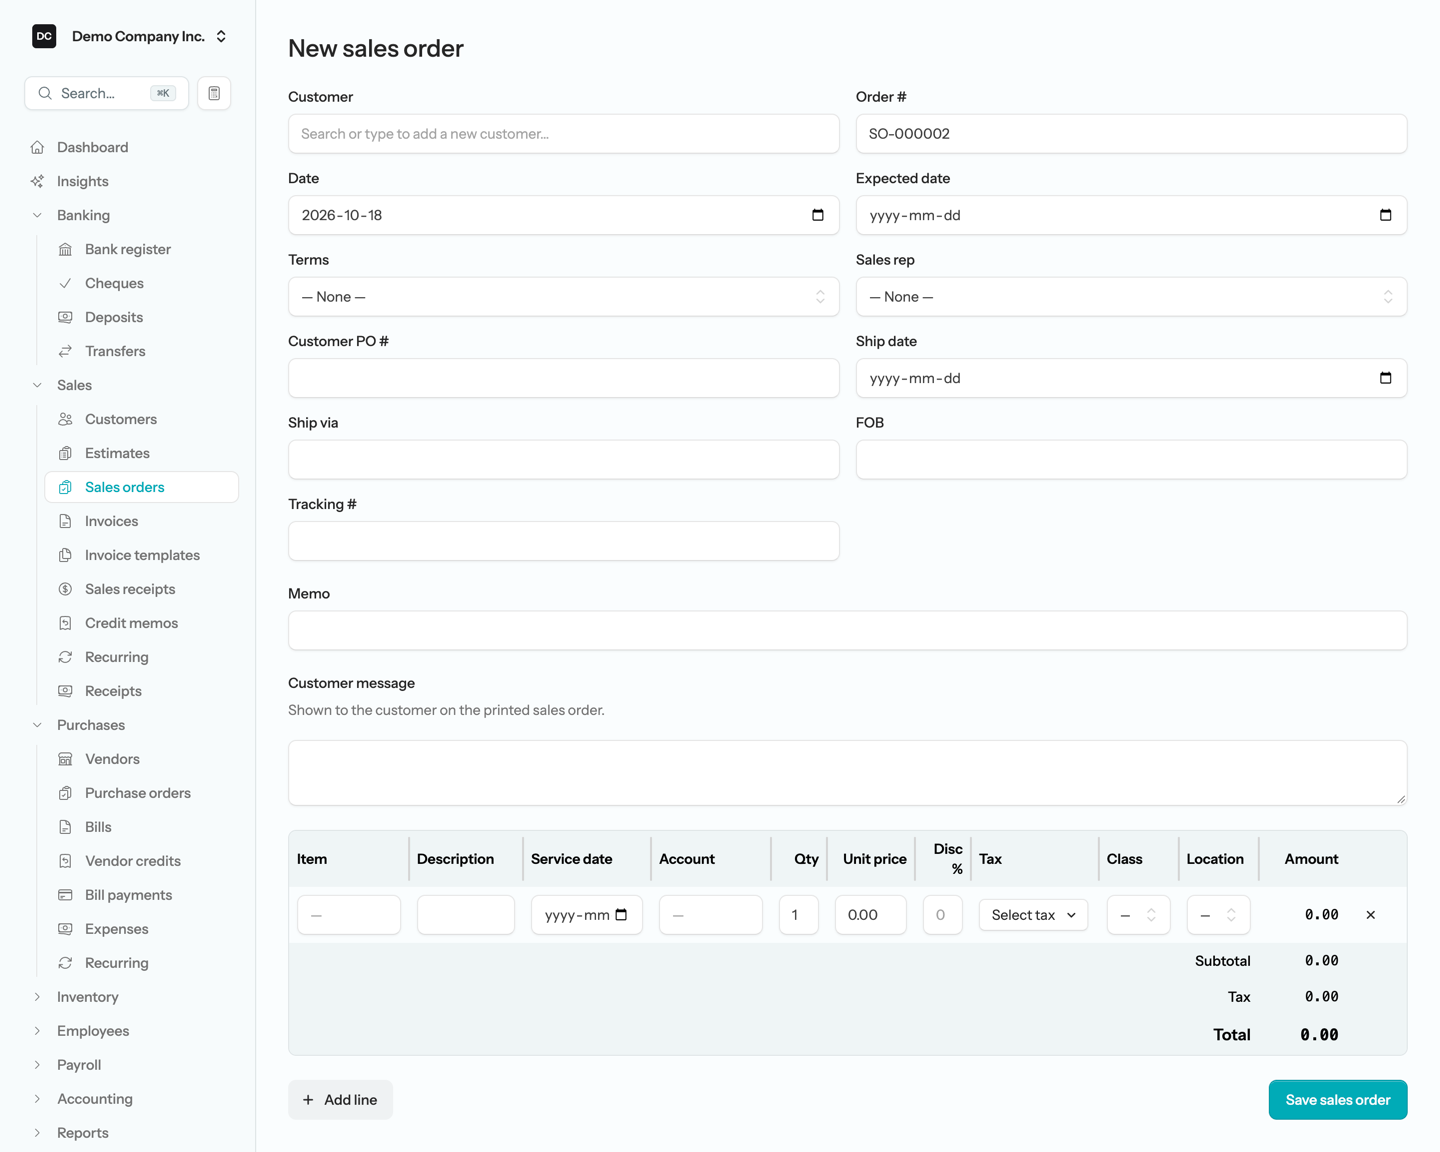Open Invoice templates link

[142, 555]
